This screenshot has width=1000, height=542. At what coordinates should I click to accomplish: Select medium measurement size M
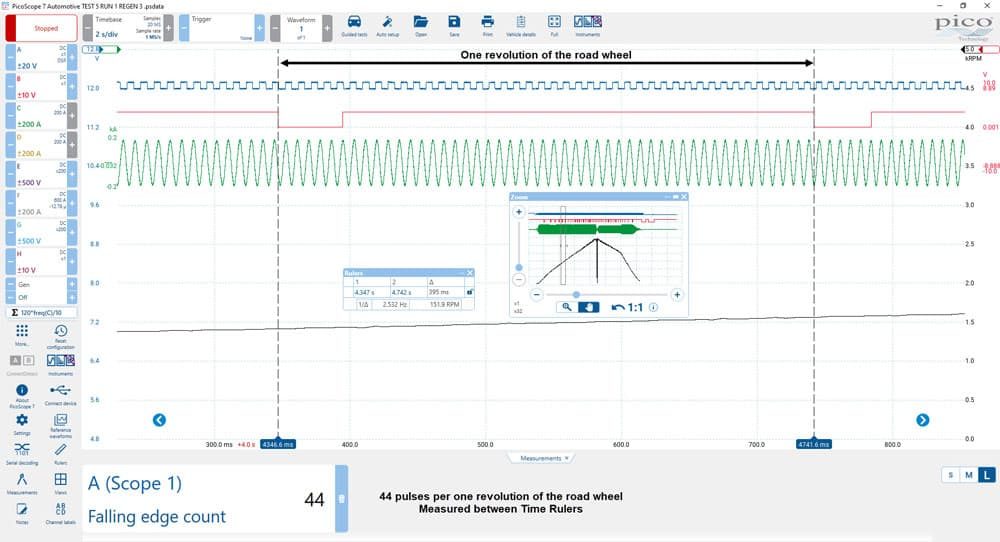[969, 475]
